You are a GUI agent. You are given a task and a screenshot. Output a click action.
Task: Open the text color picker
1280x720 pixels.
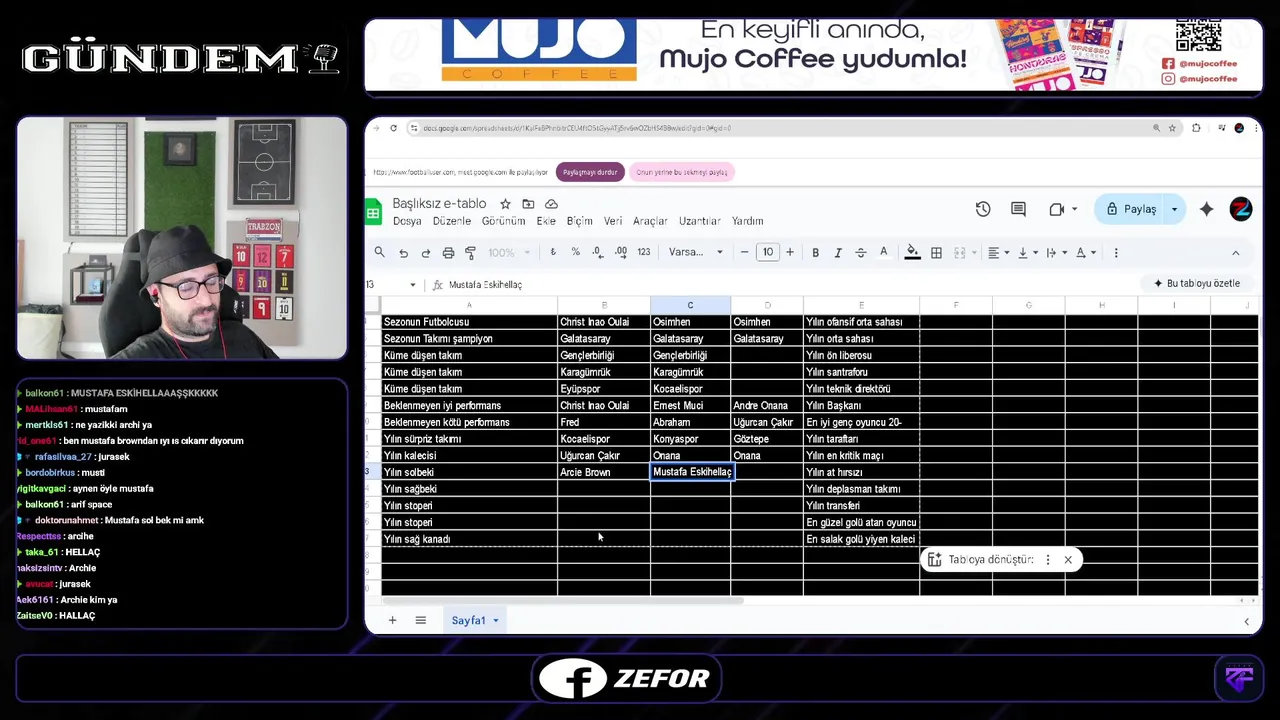884,253
